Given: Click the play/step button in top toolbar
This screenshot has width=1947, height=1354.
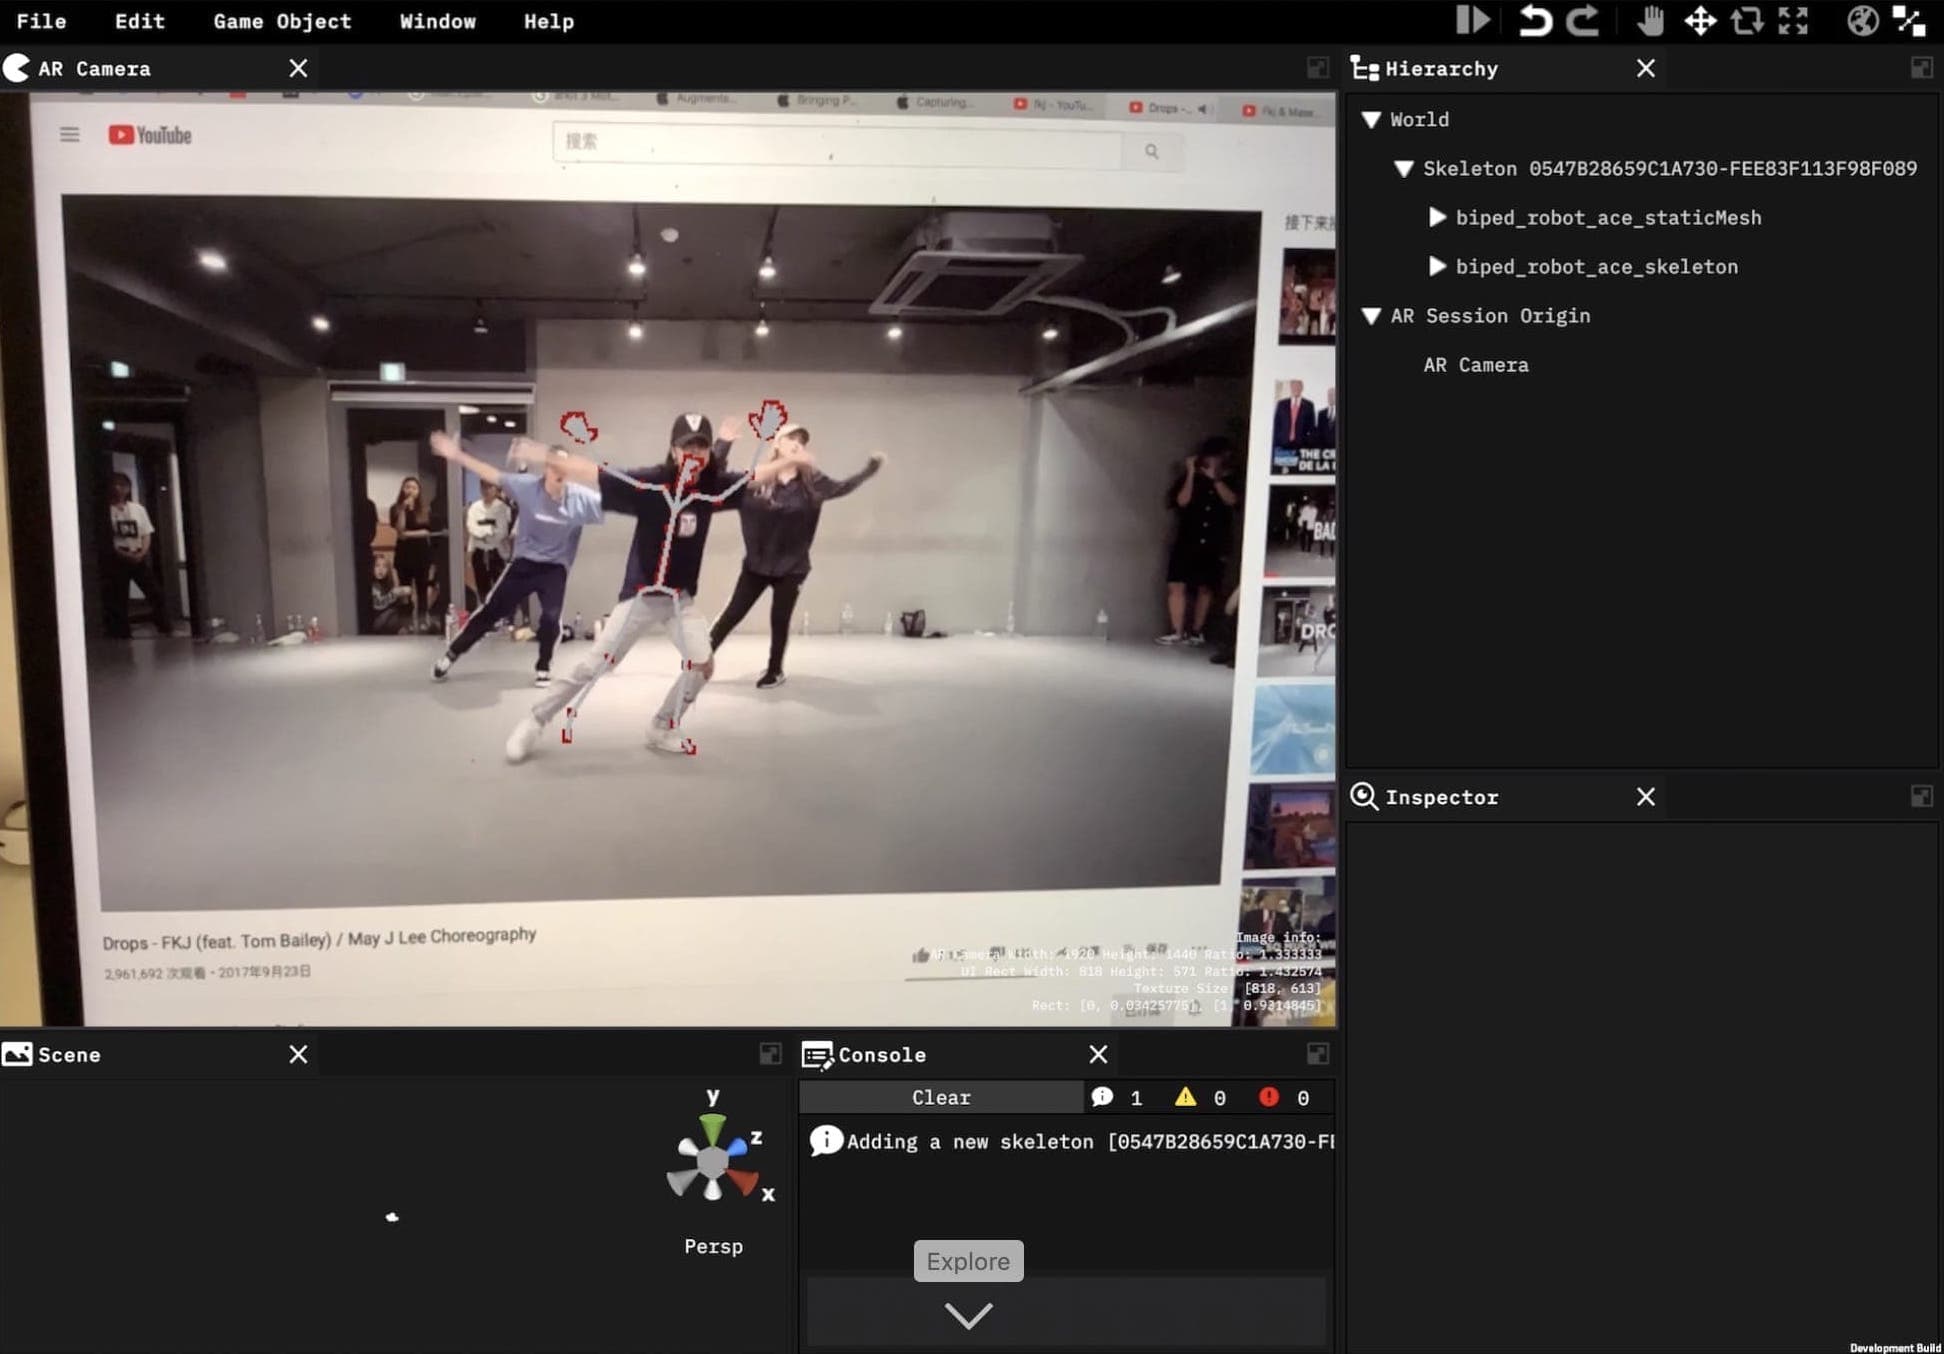Looking at the screenshot, I should tap(1472, 20).
